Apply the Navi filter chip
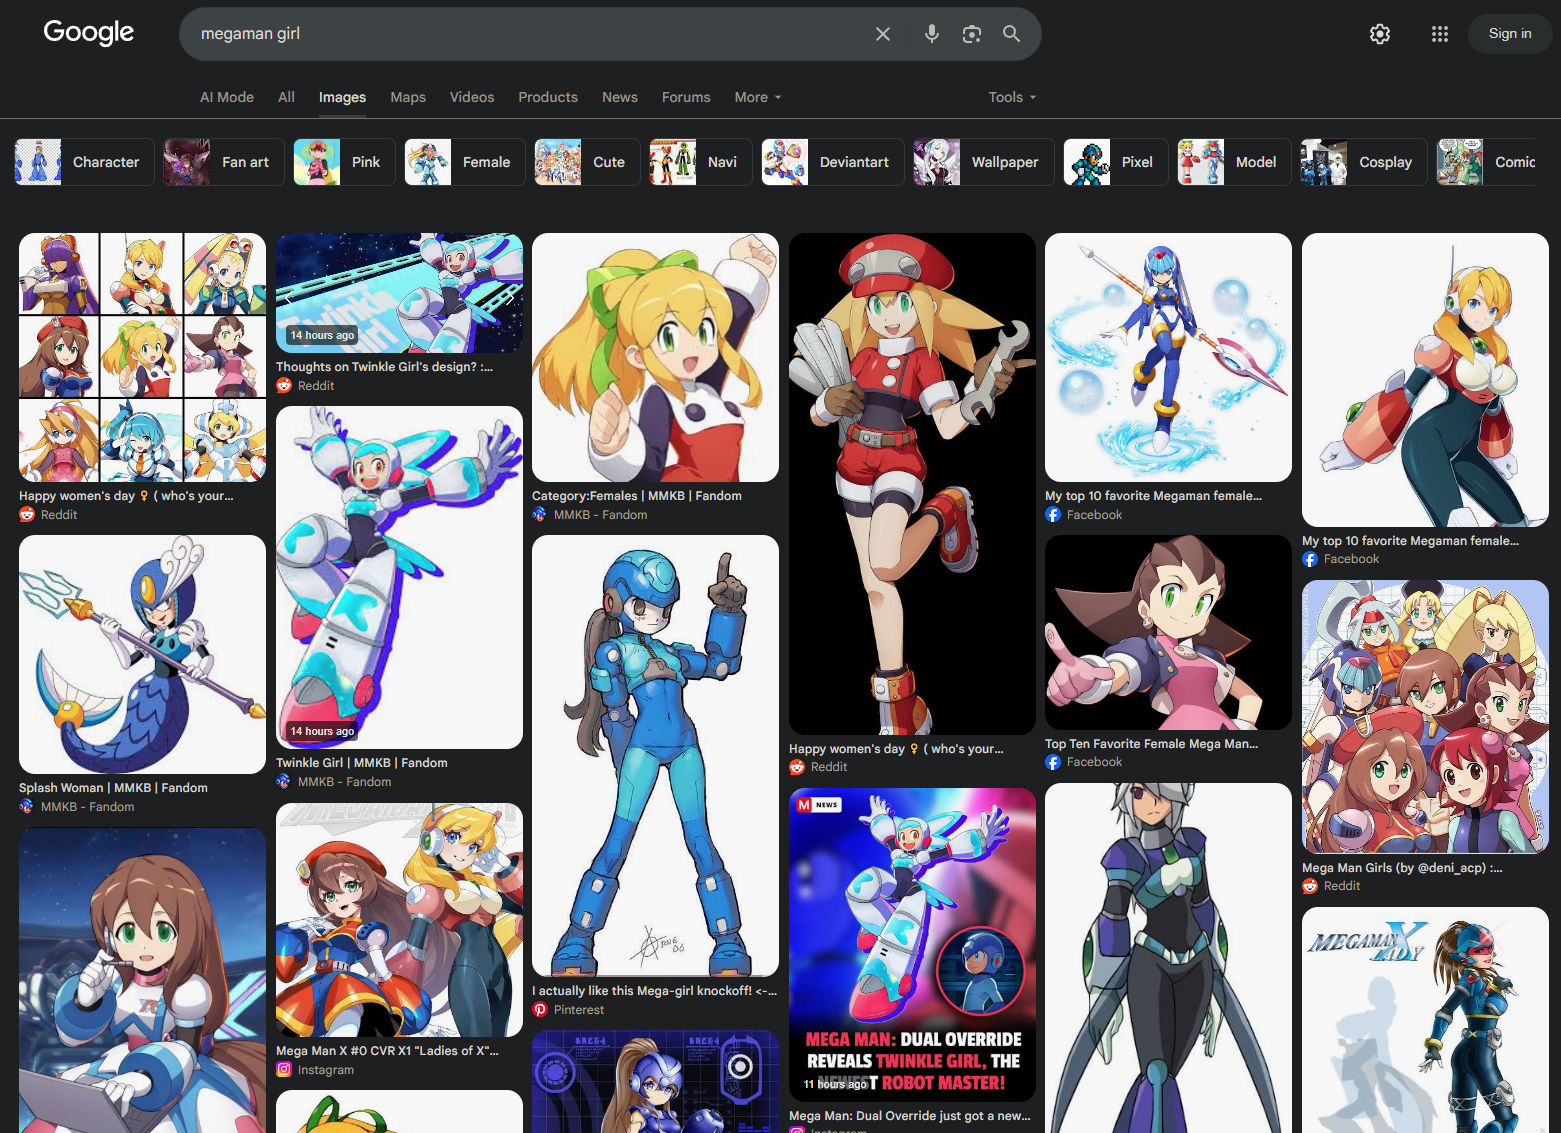Screen dimensions: 1561x1133 tap(701, 162)
